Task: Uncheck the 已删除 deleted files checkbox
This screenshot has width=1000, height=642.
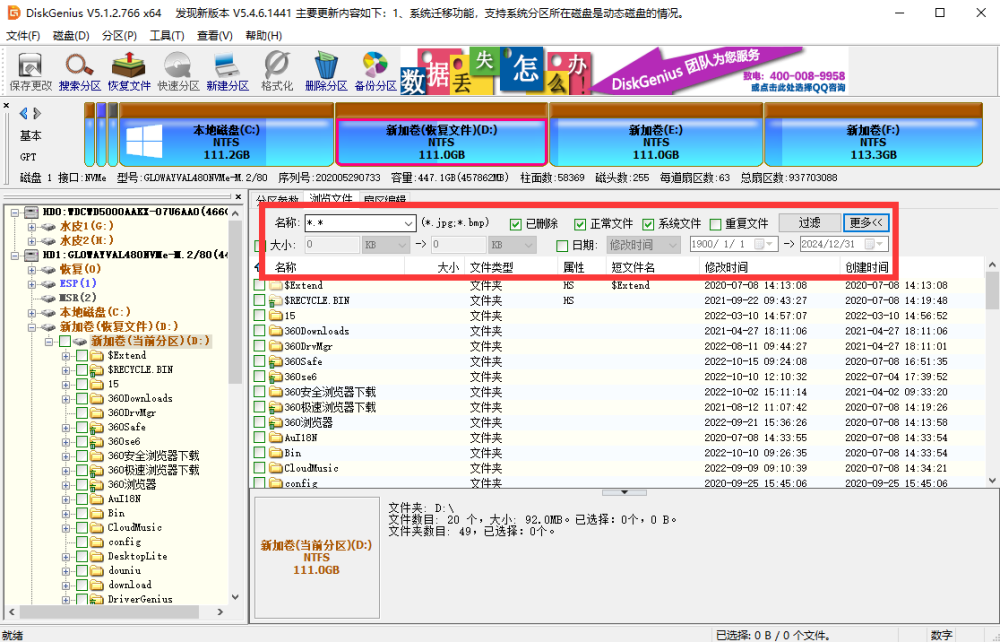Action: point(516,224)
